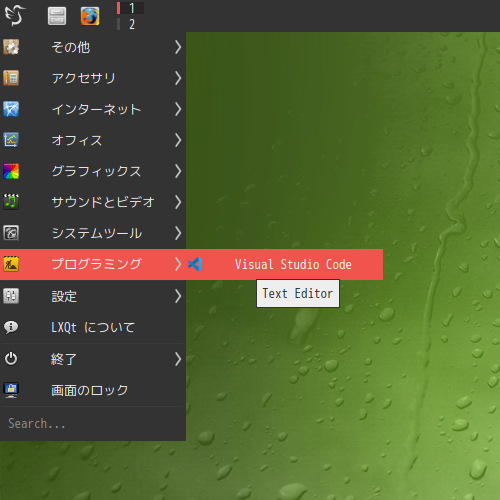The width and height of the screenshot is (500, 500).
Task: Expand the その他 submenu arrow
Action: coord(178,47)
